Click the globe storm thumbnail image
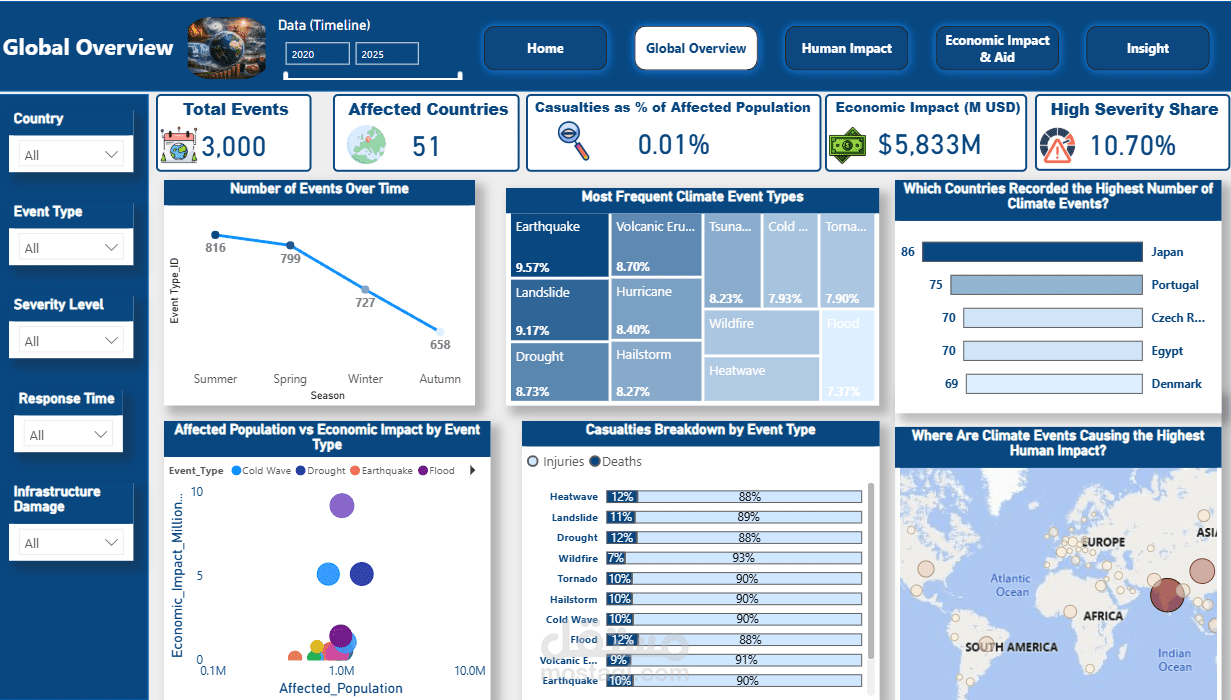Image resolution: width=1231 pixels, height=700 pixels. coord(227,47)
